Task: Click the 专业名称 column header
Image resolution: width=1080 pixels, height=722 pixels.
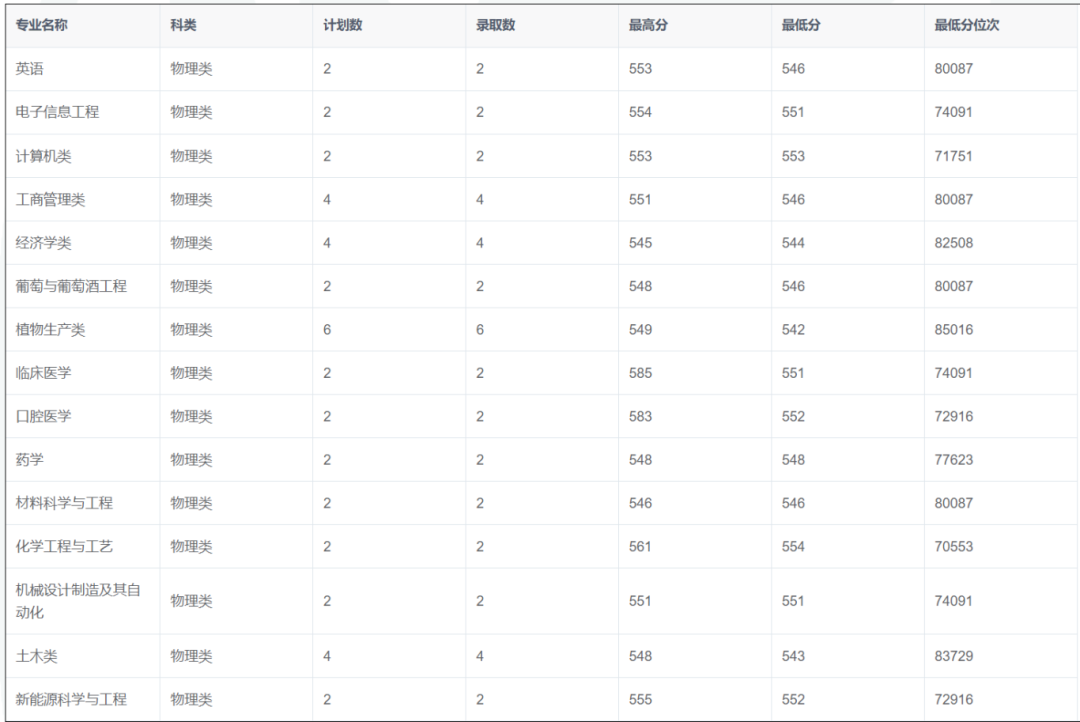Action: (41, 25)
